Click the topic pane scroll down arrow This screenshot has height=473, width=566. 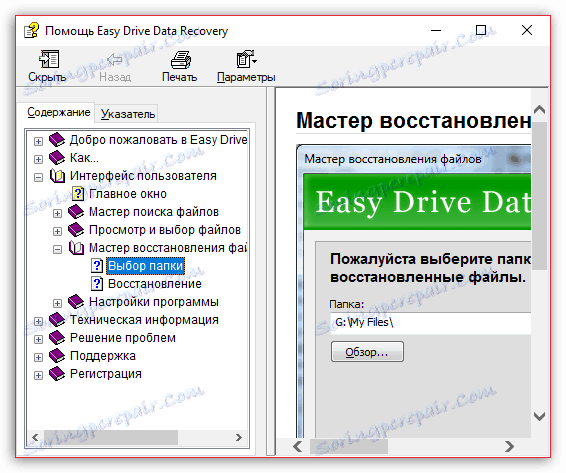(539, 416)
